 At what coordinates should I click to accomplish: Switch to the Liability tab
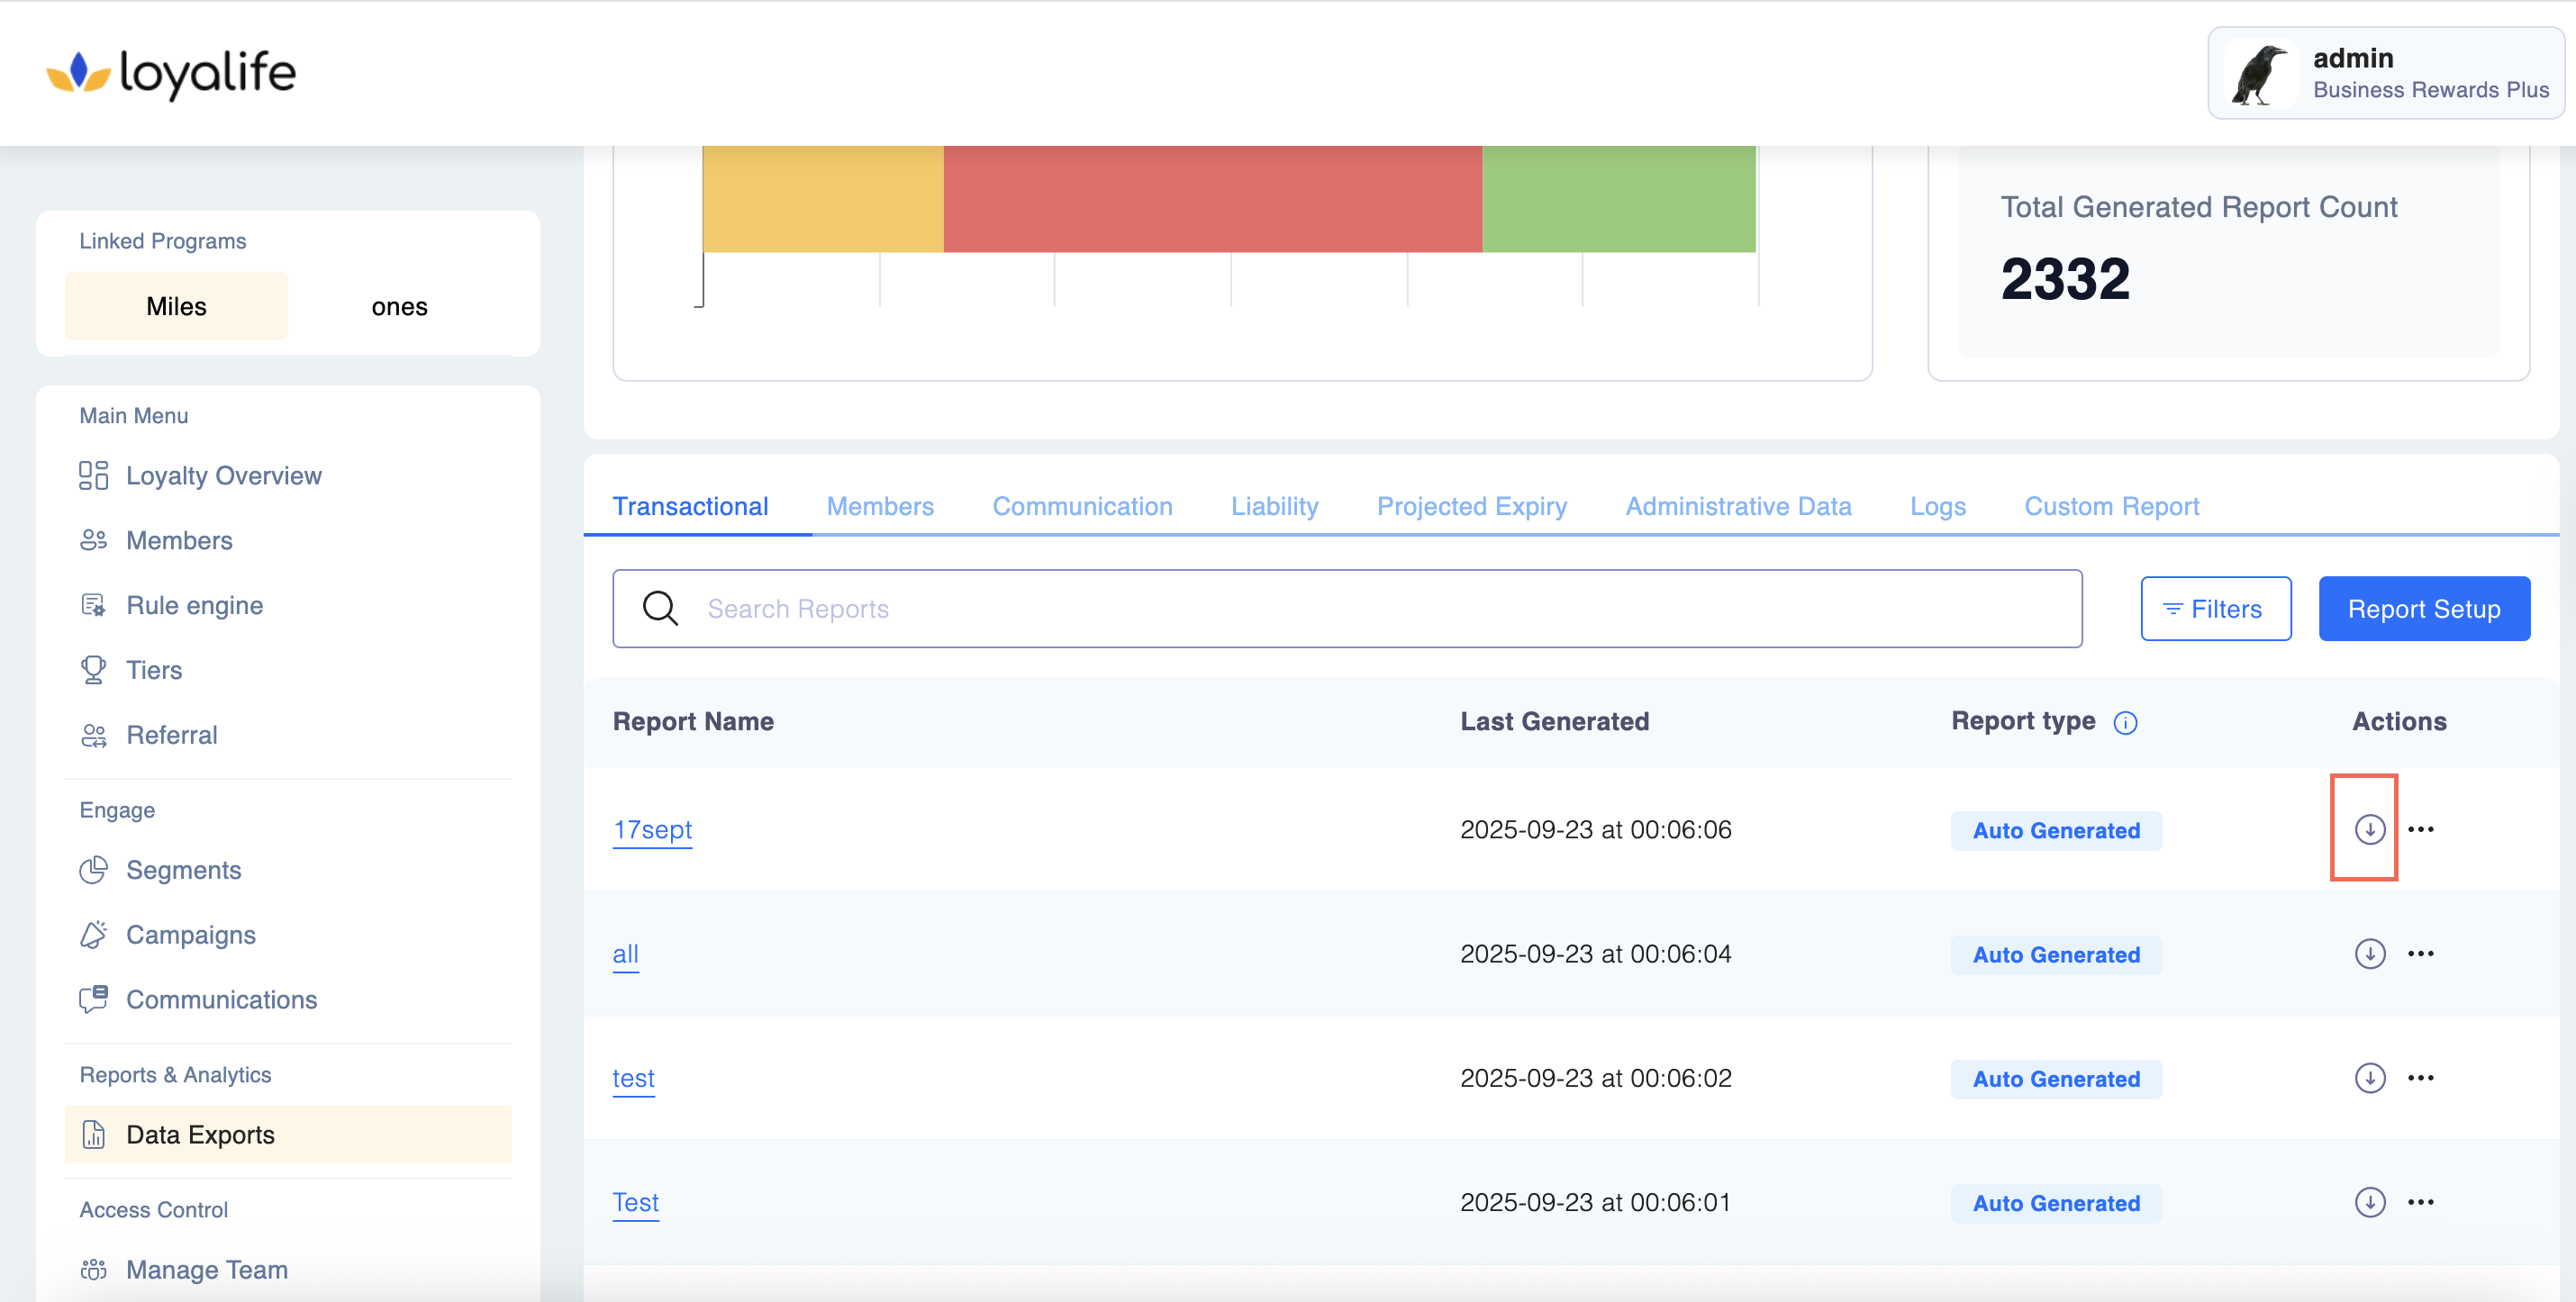point(1274,506)
